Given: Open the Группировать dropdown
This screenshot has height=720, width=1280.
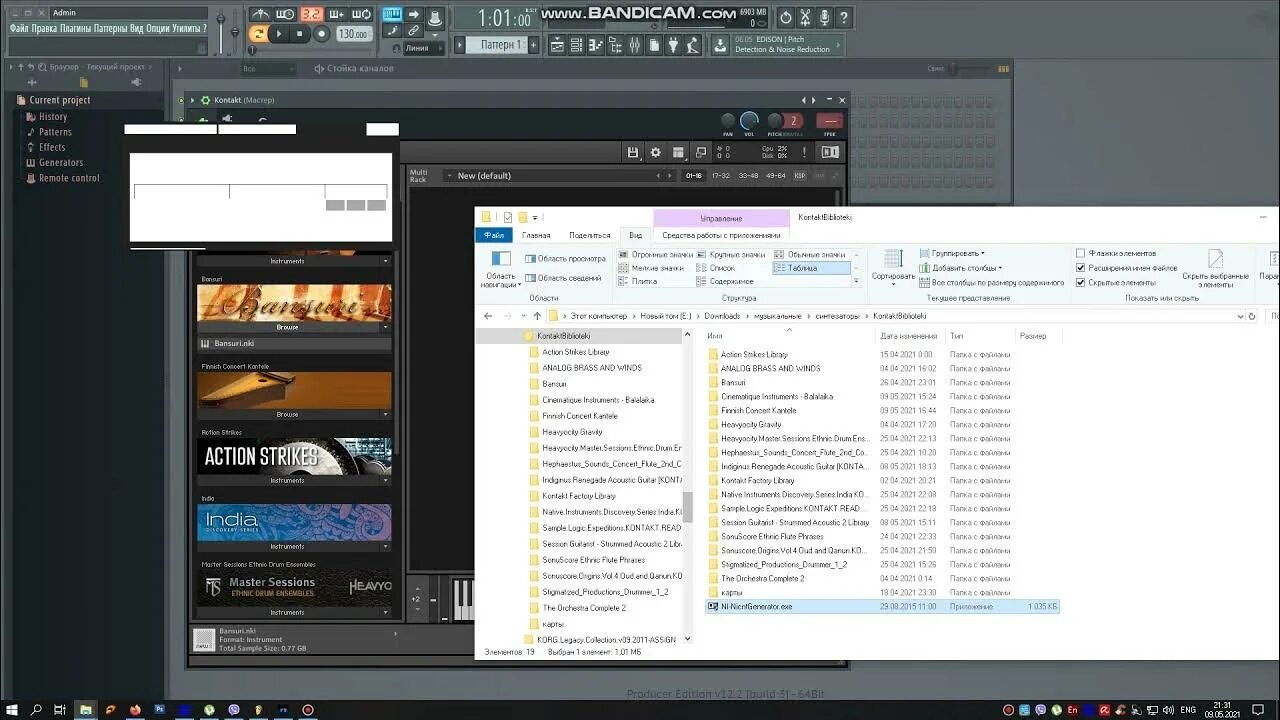Looking at the screenshot, I should point(951,253).
